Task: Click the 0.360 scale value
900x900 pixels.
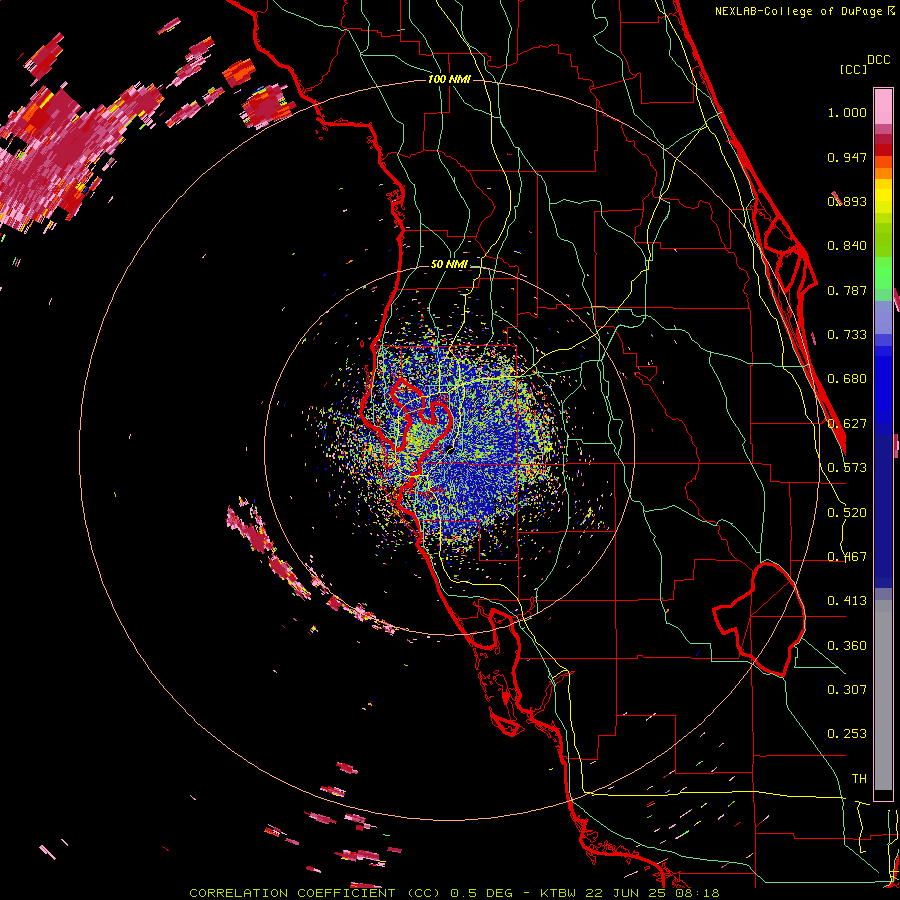Action: pos(847,646)
